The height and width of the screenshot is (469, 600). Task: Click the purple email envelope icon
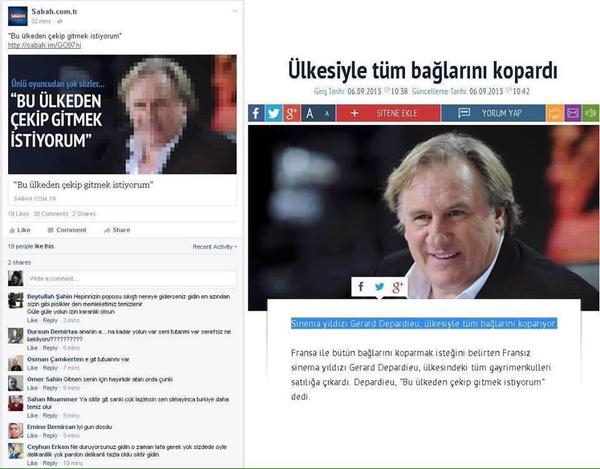(572, 113)
